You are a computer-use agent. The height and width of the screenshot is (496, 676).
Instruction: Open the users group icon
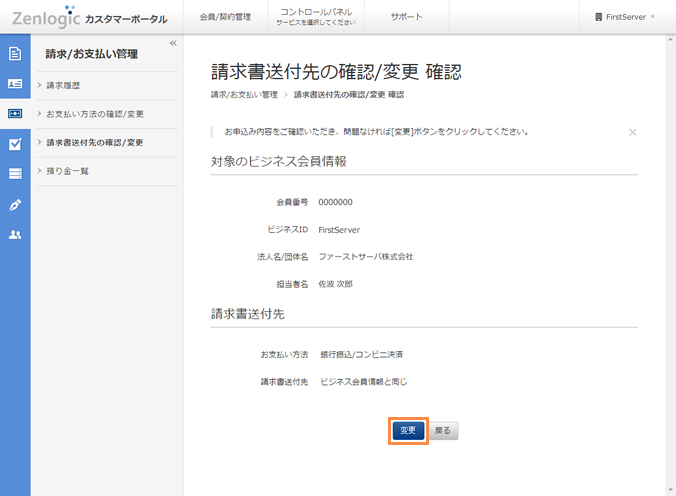(x=15, y=234)
